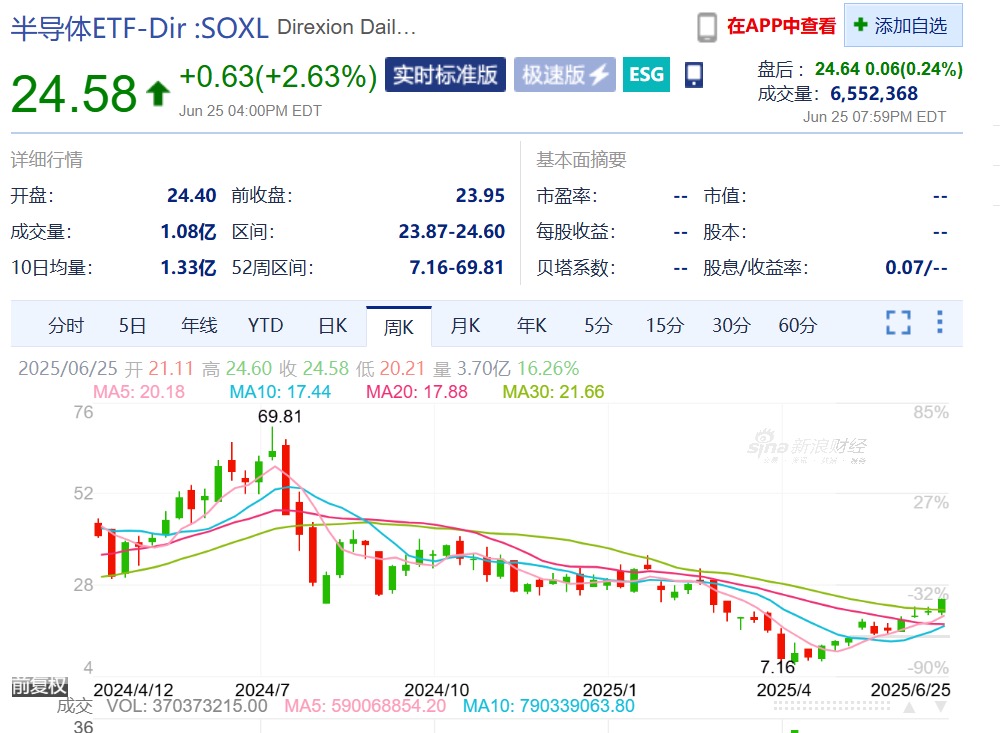Toggle the 前复权 adjustment label
Viewport: 1000px width, 733px height.
(x=39, y=686)
